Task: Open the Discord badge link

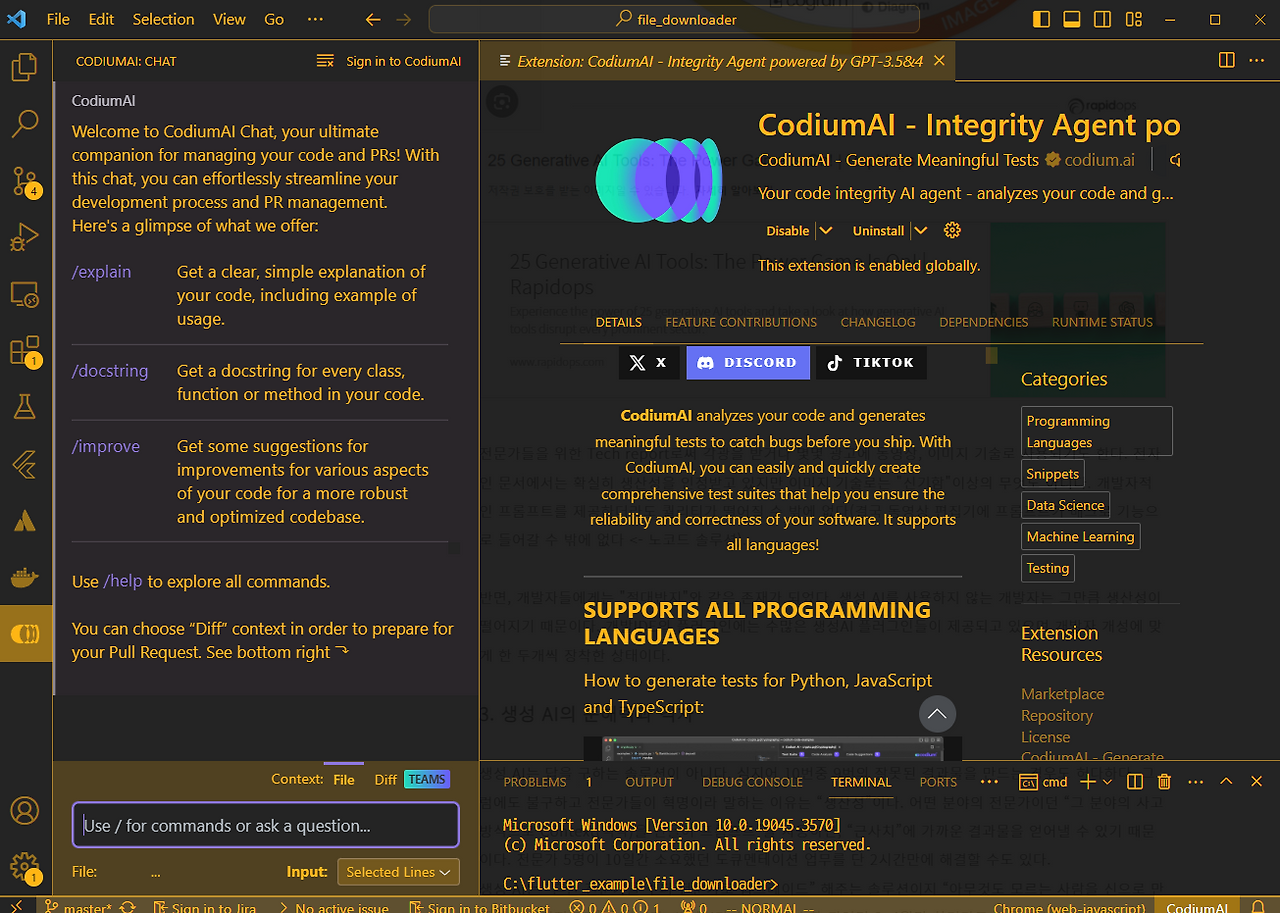Action: click(748, 362)
